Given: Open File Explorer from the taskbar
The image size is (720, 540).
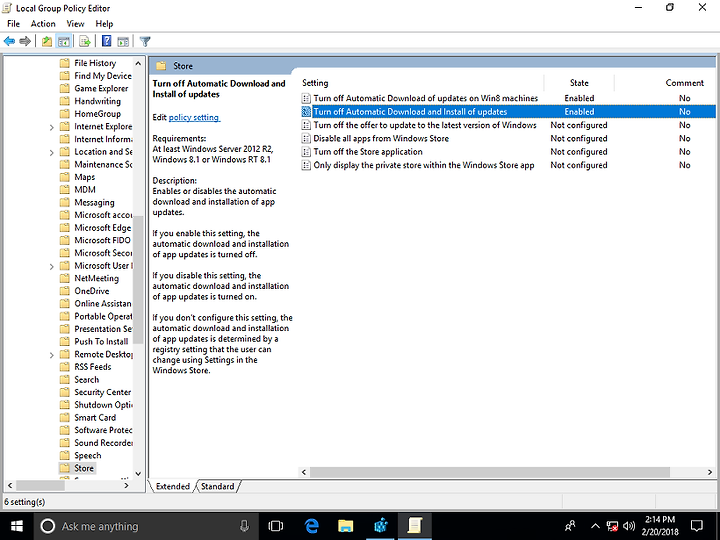Looking at the screenshot, I should pyautogui.click(x=345, y=526).
